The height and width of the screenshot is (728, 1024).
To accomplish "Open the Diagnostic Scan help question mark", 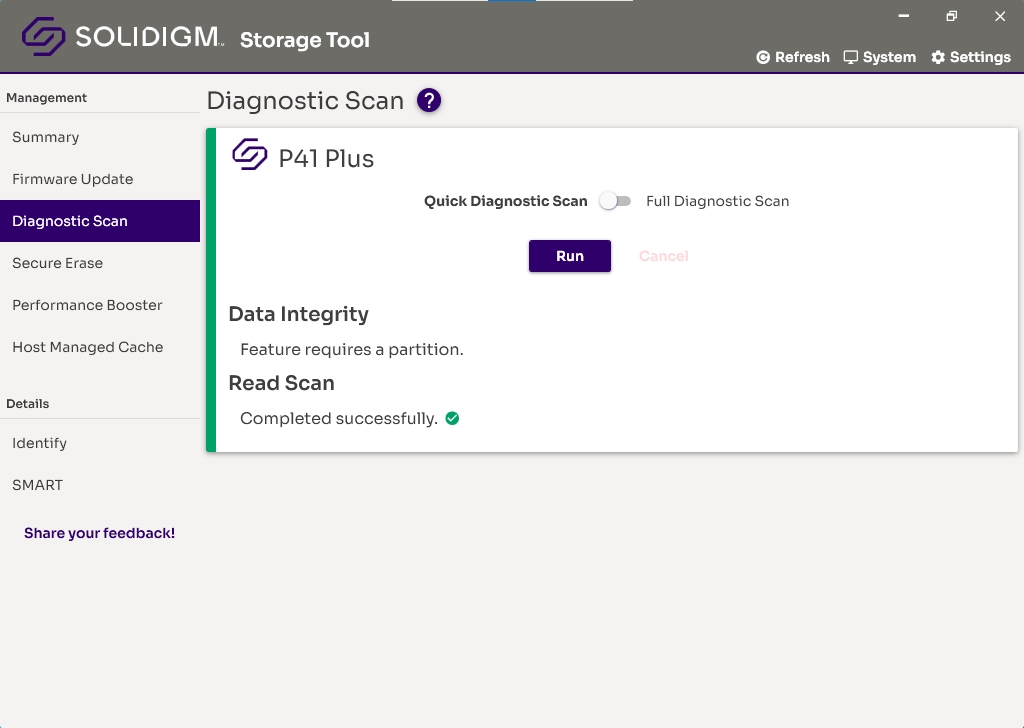I will [429, 101].
